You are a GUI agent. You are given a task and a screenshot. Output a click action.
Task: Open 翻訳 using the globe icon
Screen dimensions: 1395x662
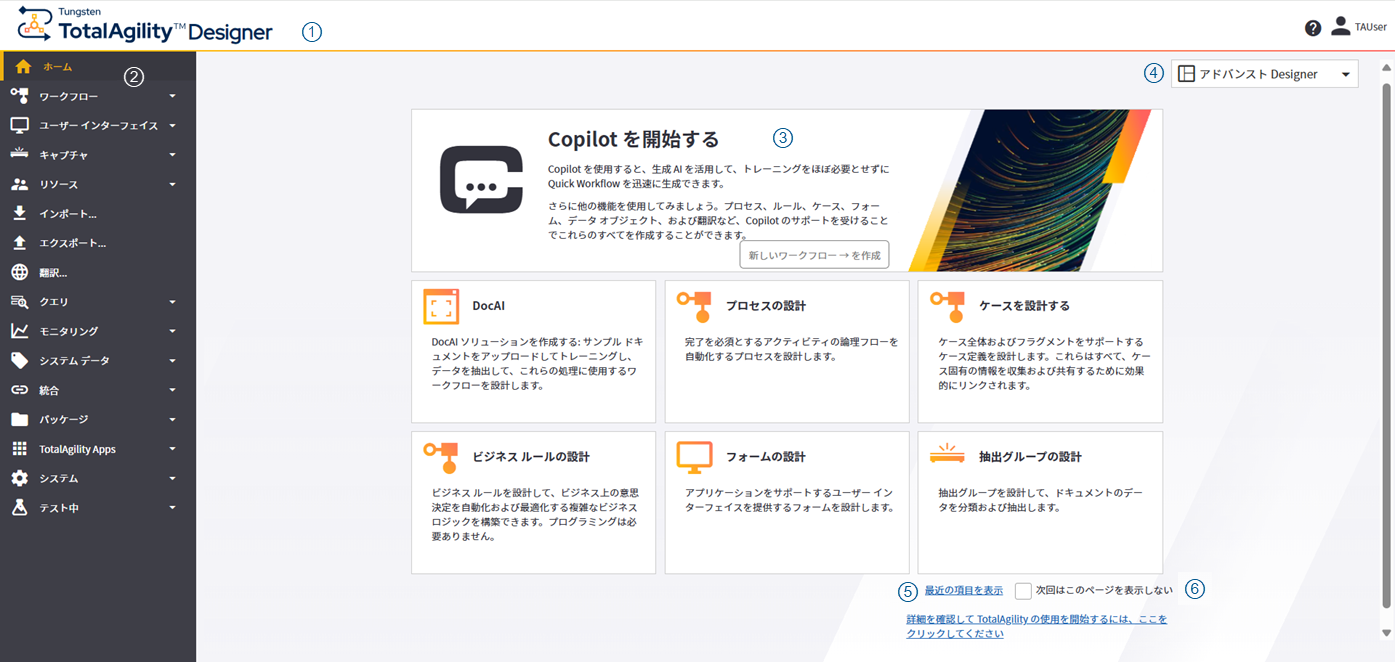tap(22, 272)
